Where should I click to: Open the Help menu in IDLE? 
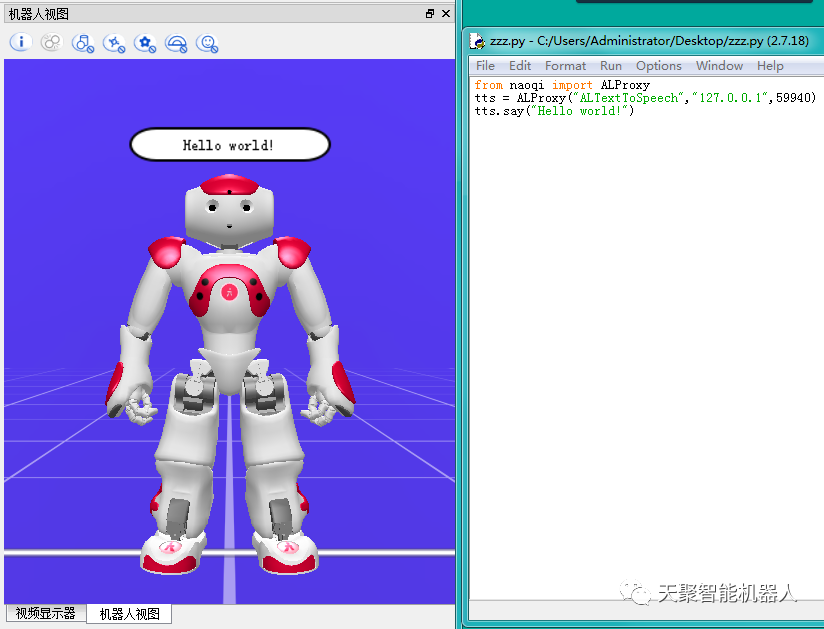(770, 66)
